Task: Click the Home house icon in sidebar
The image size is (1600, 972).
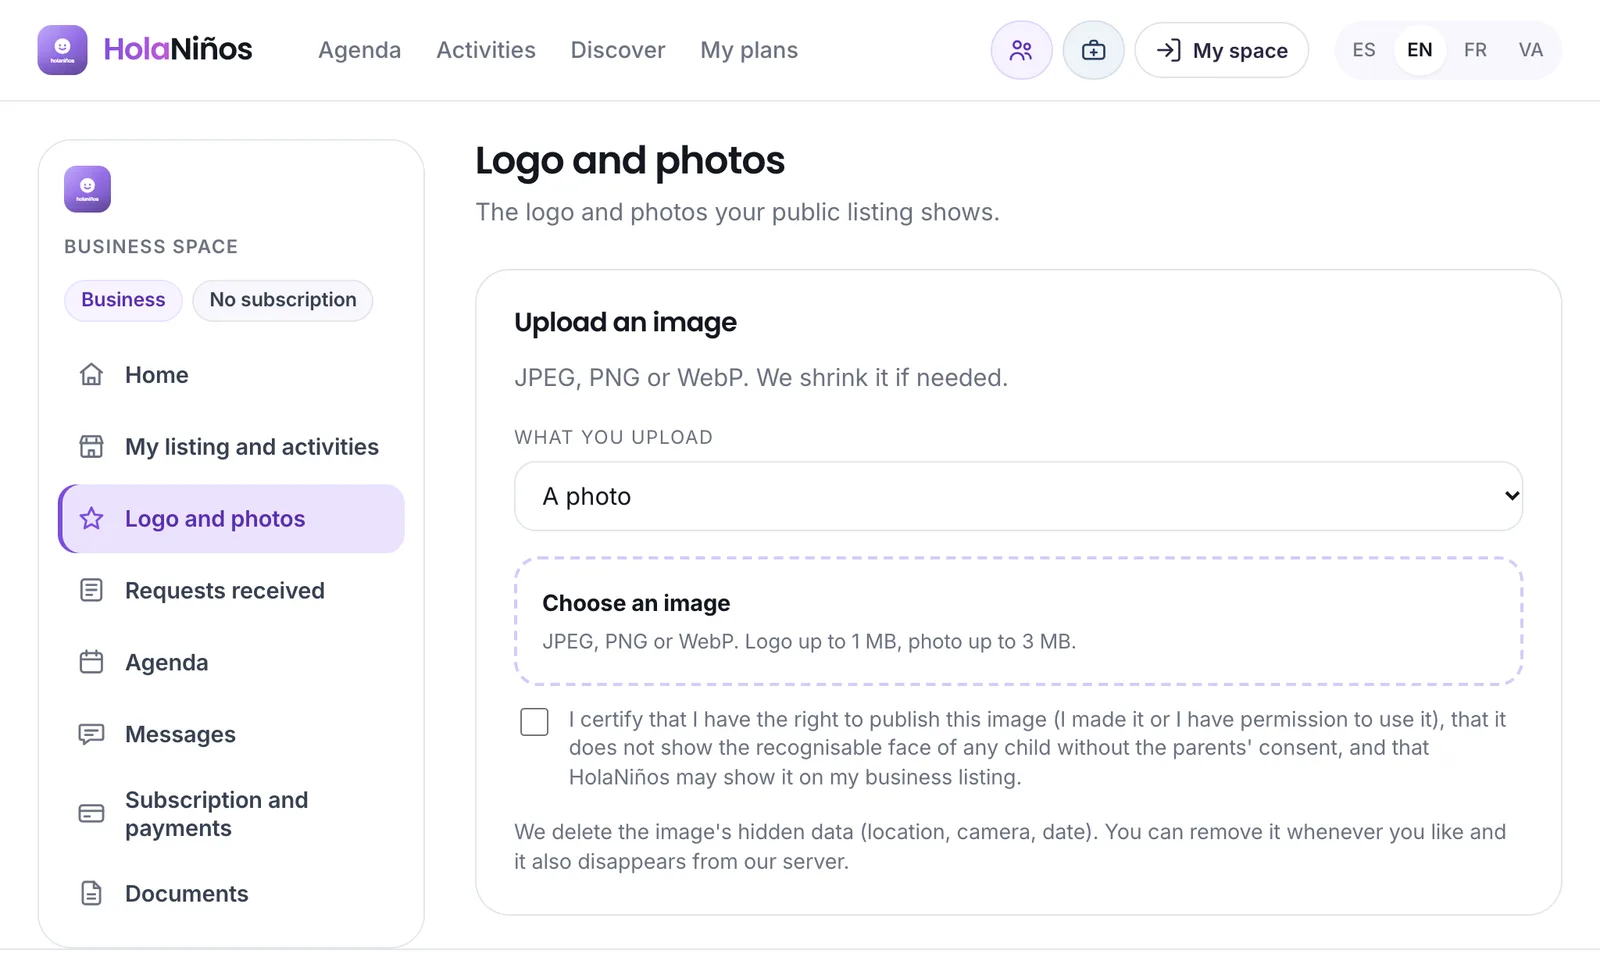Action: tap(91, 375)
